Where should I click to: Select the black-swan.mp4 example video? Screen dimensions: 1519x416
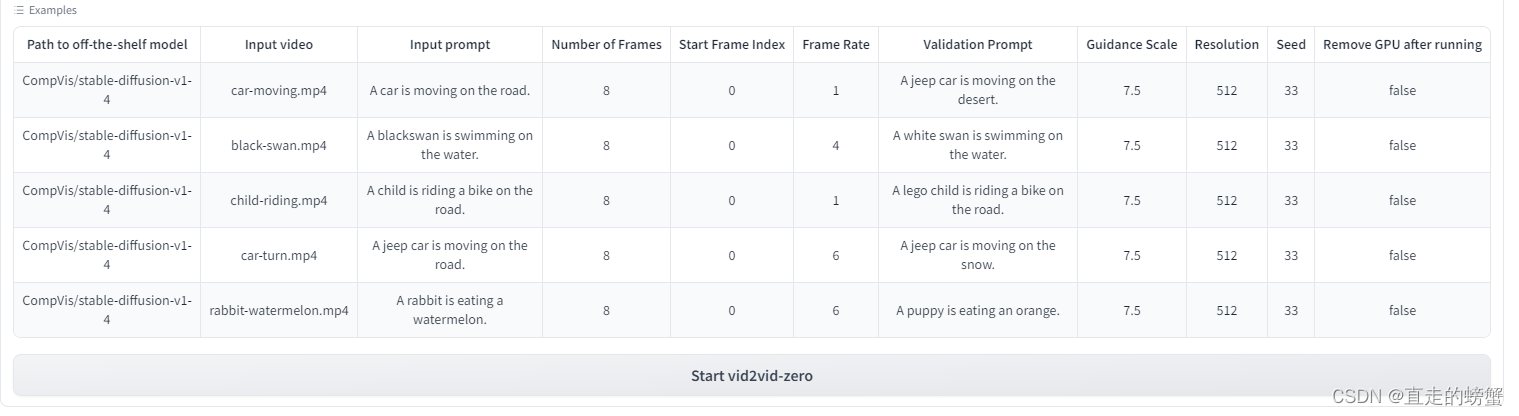coord(278,145)
